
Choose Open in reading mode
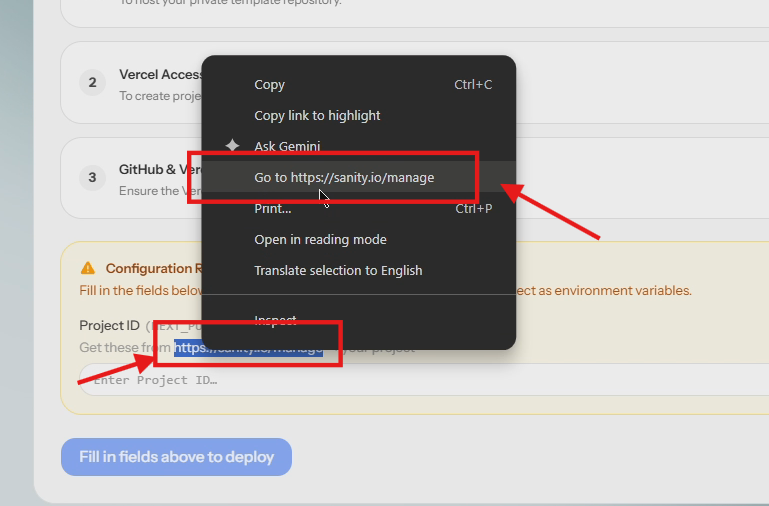click(x=359, y=239)
